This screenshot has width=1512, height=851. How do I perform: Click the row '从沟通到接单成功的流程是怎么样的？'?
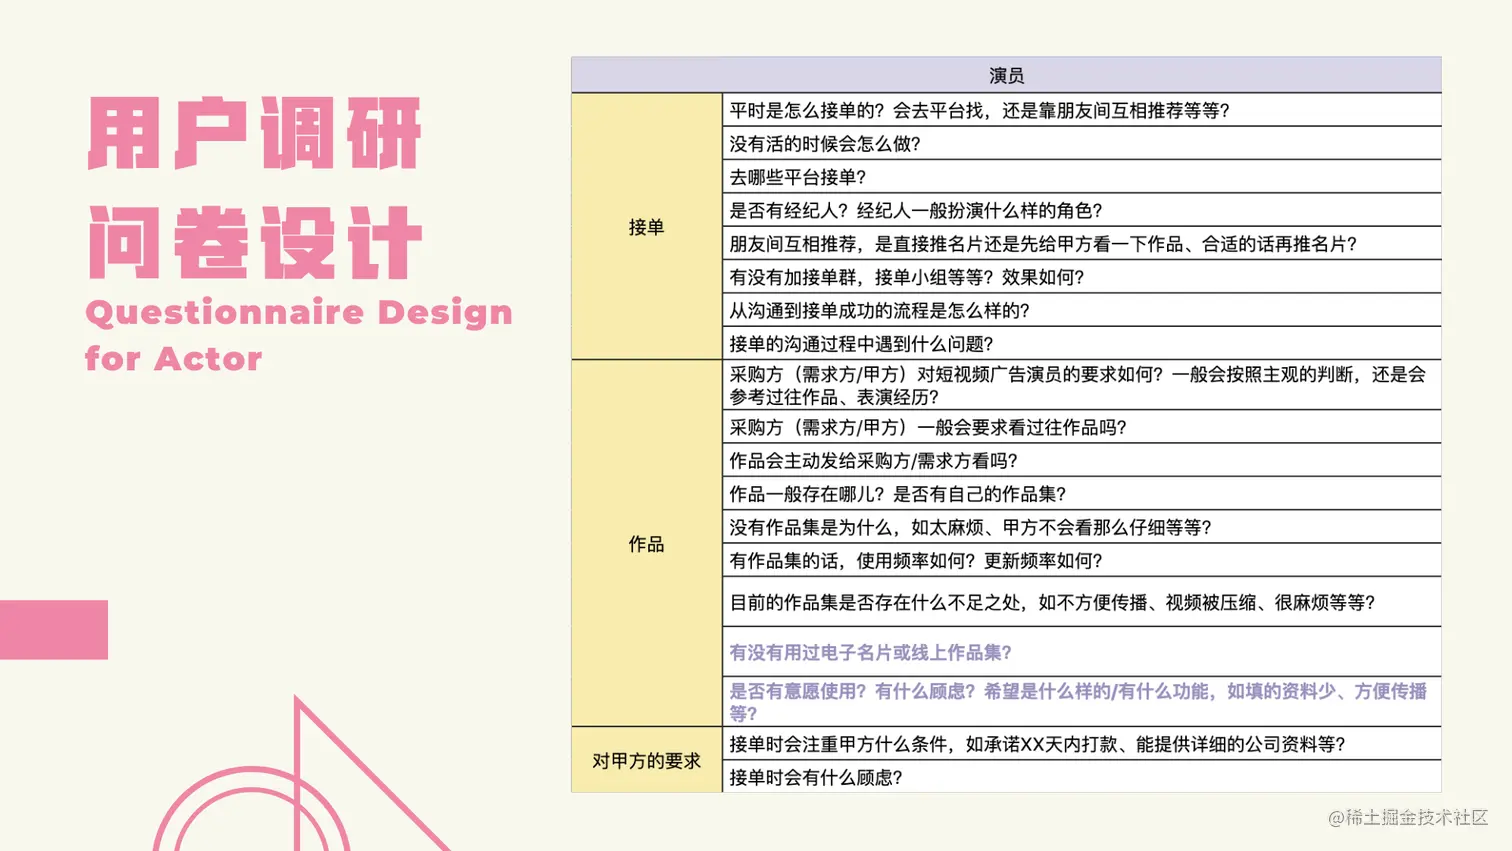pos(1082,310)
